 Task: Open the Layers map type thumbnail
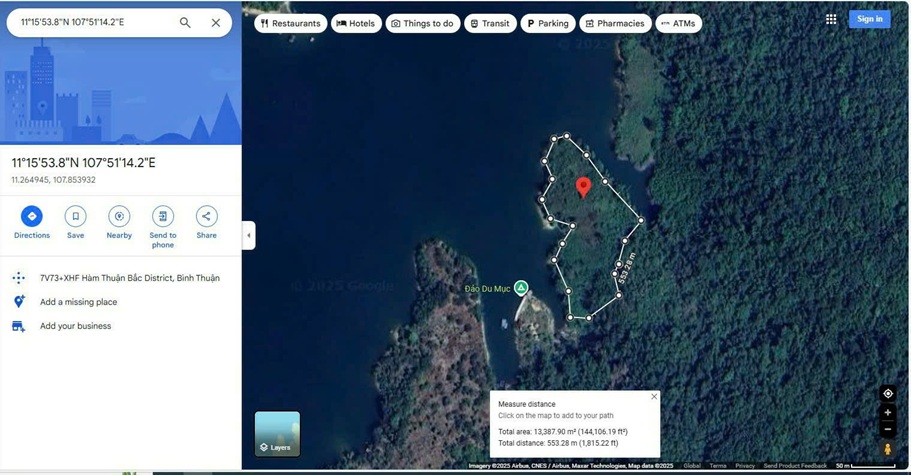point(278,434)
